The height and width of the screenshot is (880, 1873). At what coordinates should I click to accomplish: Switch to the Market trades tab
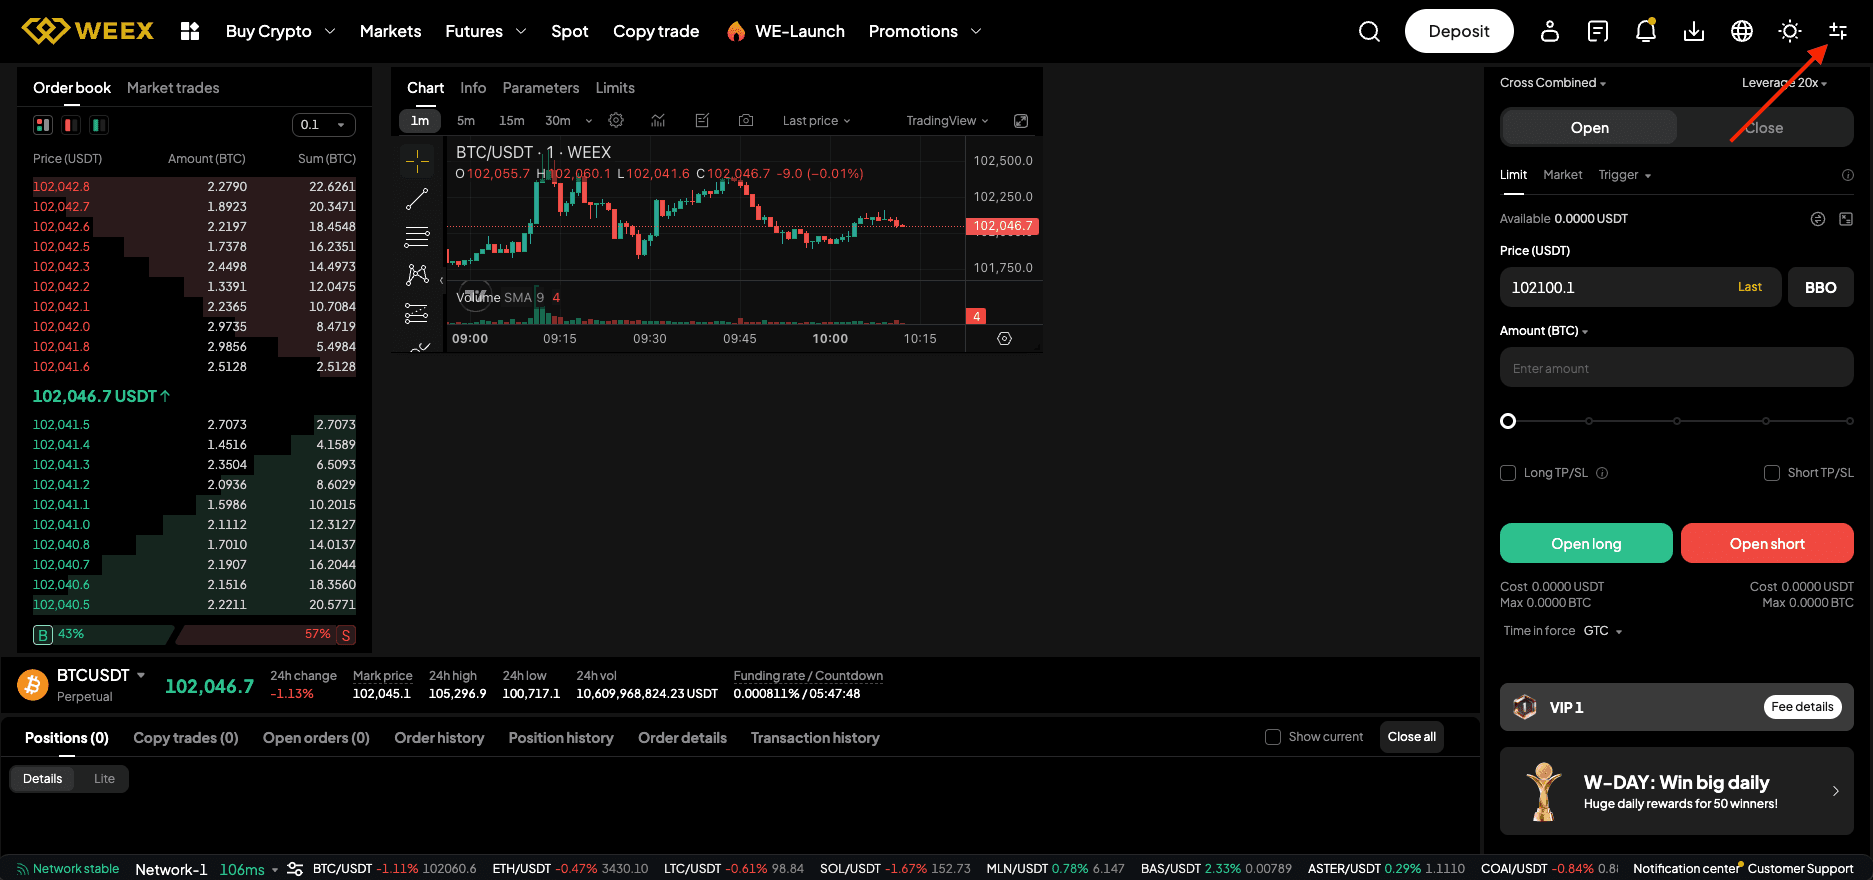(173, 88)
